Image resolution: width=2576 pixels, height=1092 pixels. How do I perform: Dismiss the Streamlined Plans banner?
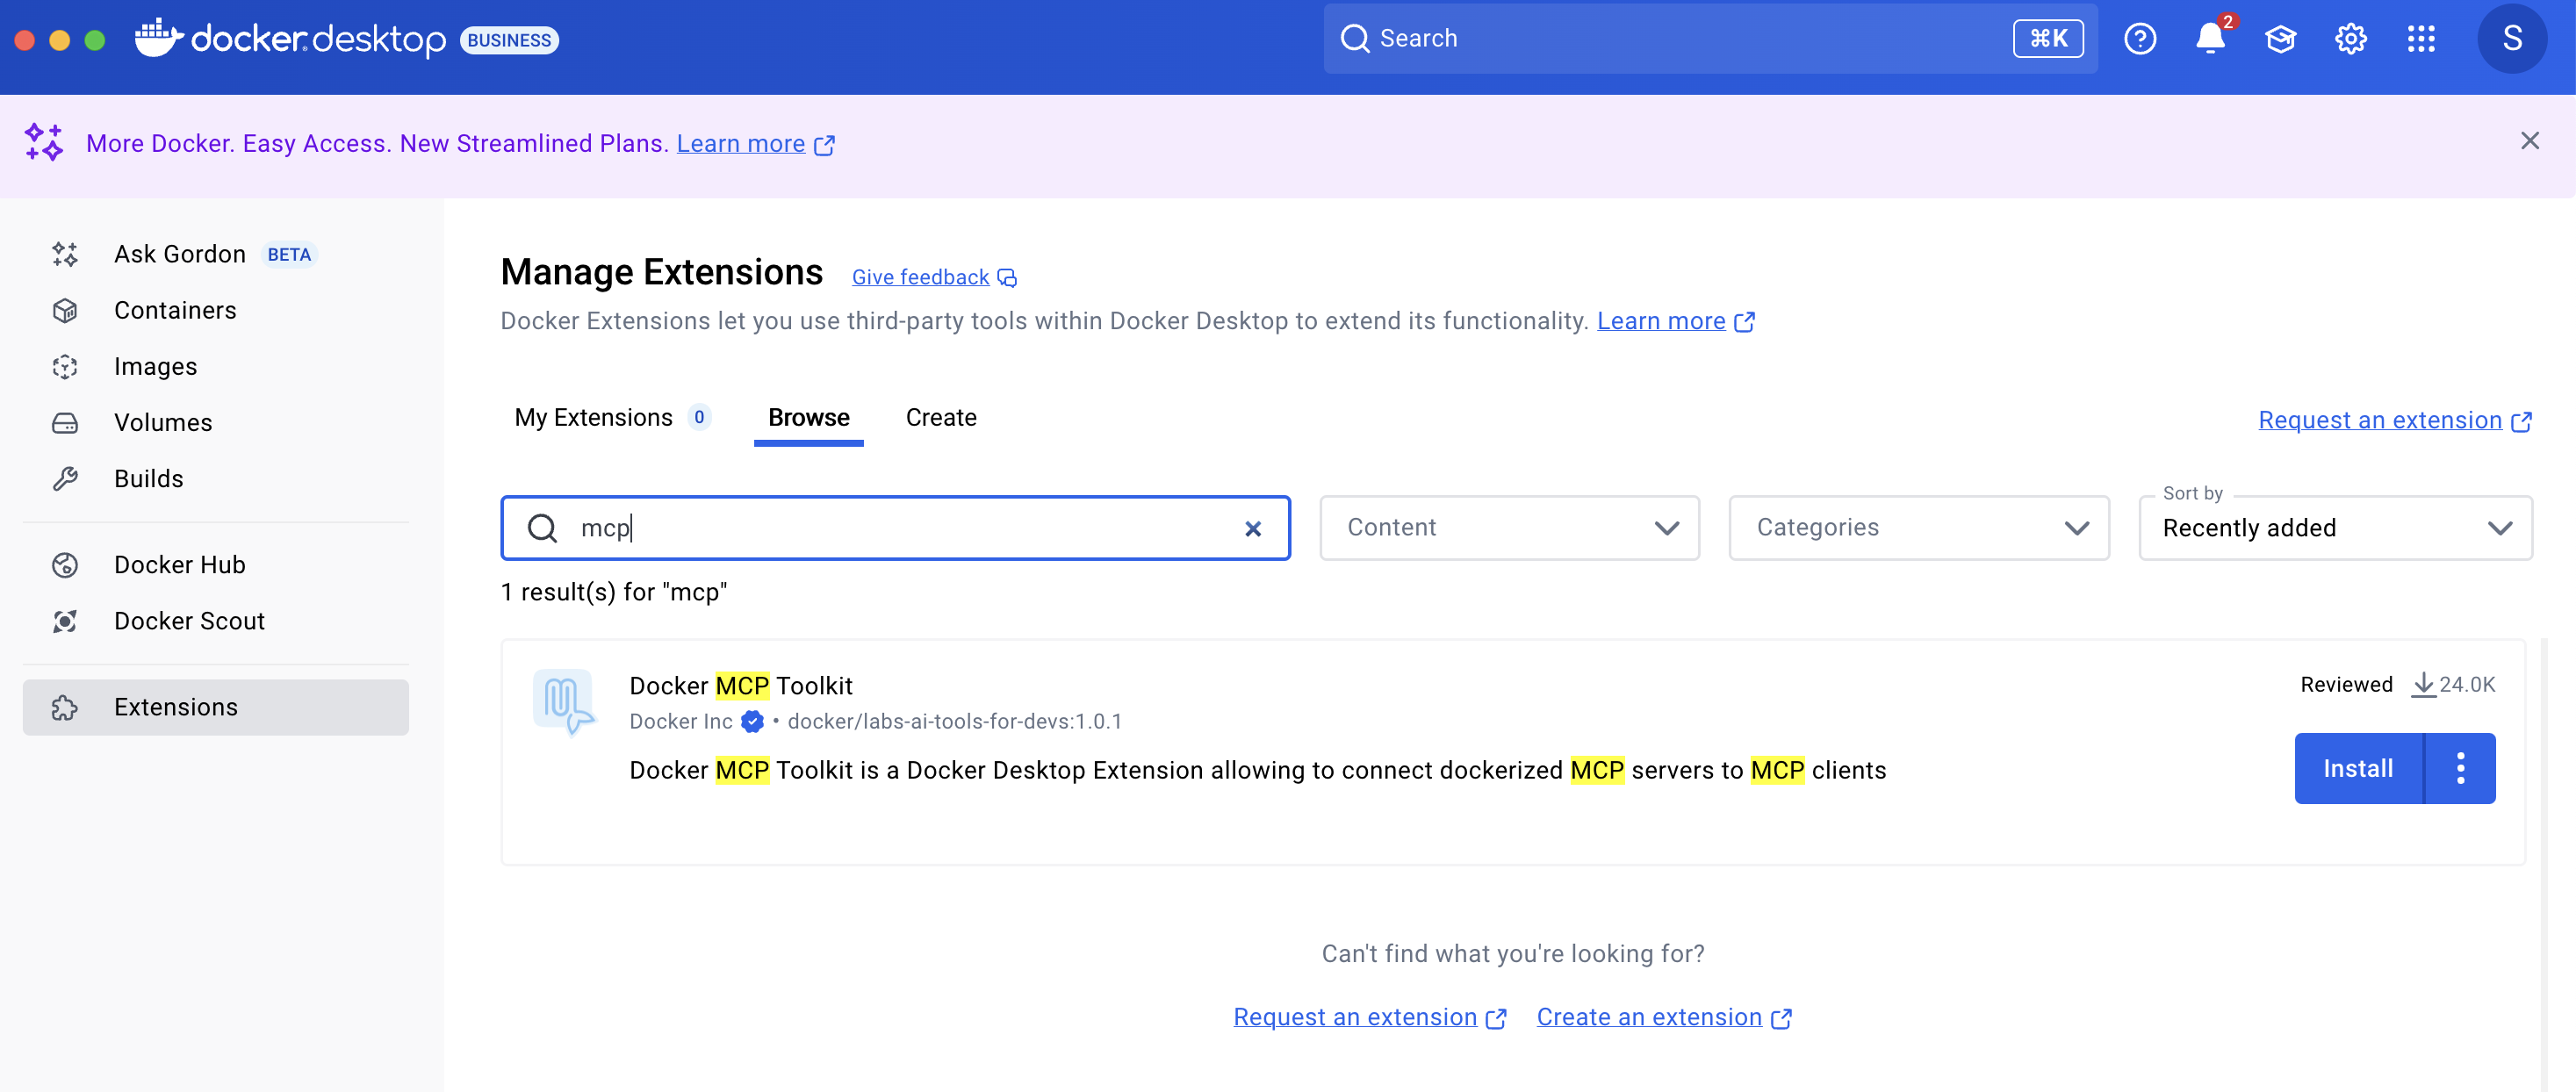pyautogui.click(x=2530, y=141)
